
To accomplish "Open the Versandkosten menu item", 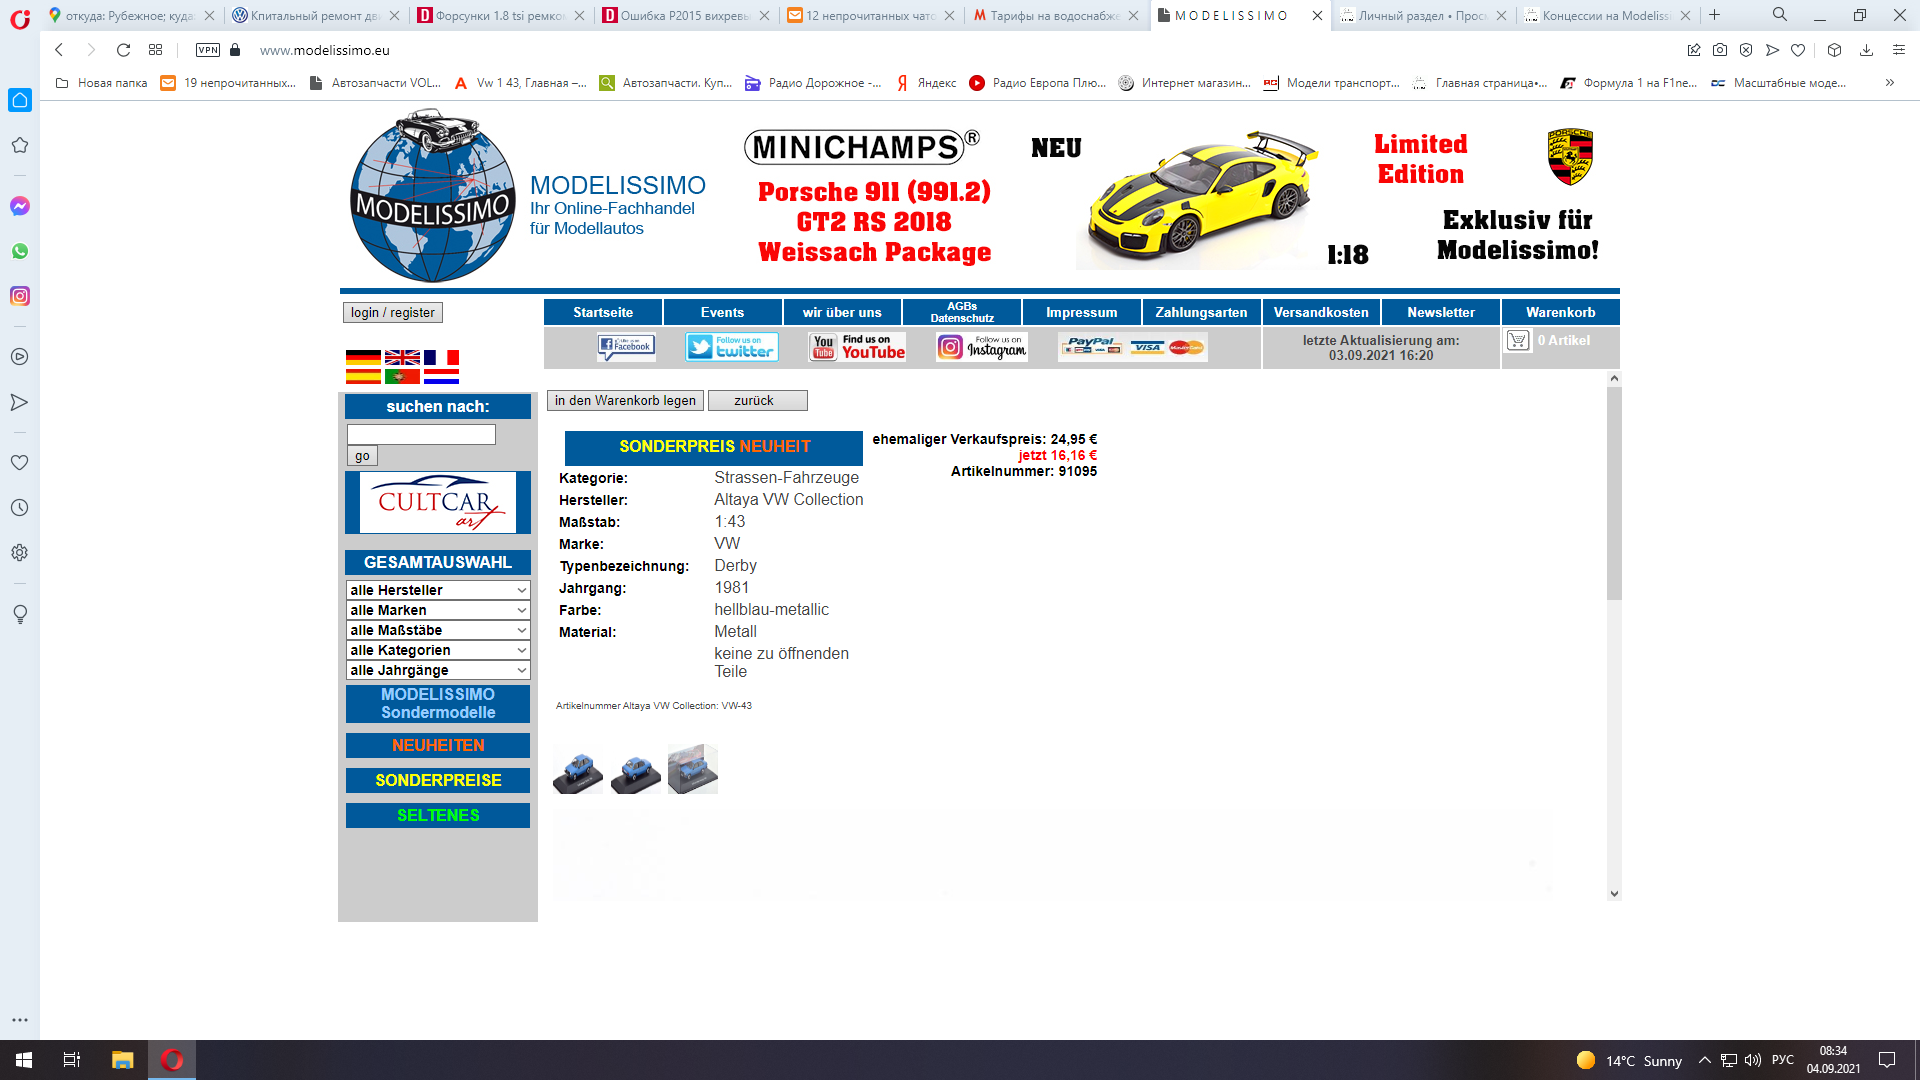I will (1321, 312).
